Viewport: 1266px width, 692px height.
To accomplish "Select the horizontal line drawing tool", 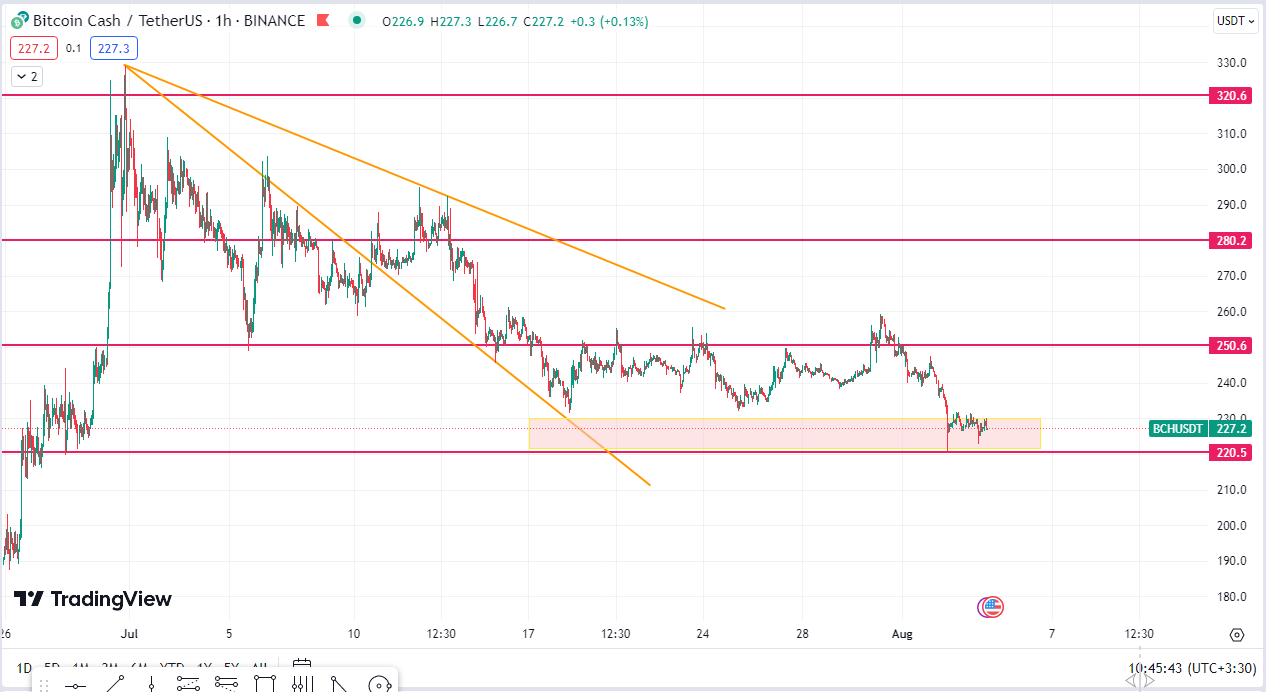I will click(74, 685).
